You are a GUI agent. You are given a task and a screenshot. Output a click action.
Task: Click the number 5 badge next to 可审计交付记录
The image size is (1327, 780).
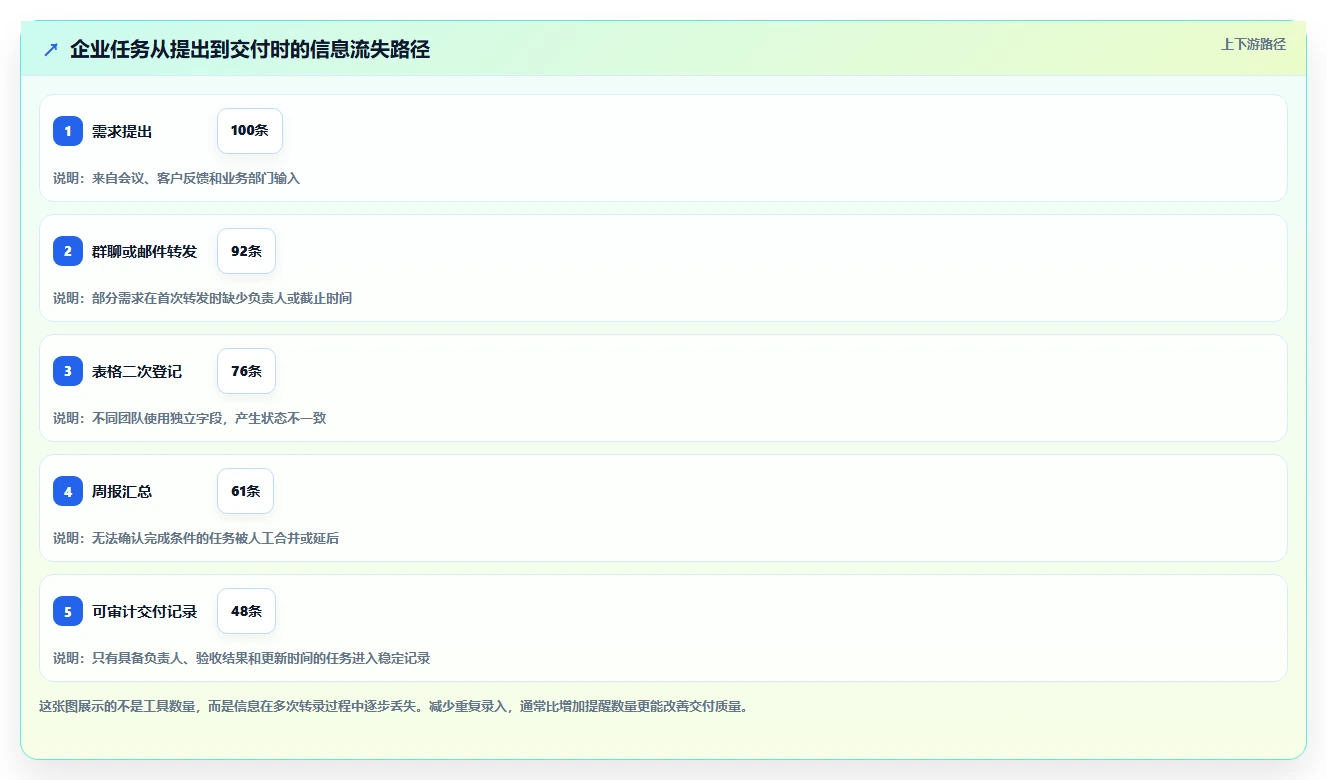[x=68, y=611]
